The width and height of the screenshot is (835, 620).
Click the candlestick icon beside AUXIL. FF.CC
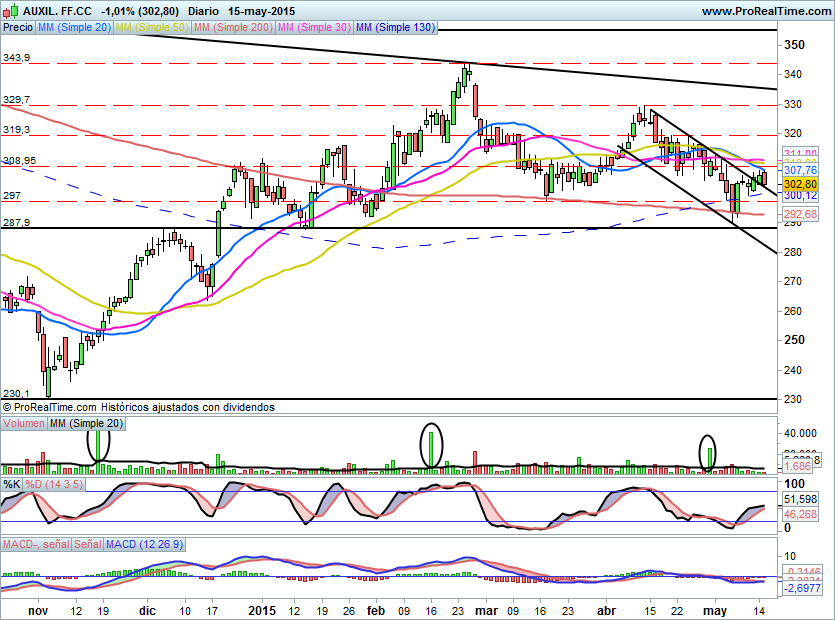click(9, 11)
